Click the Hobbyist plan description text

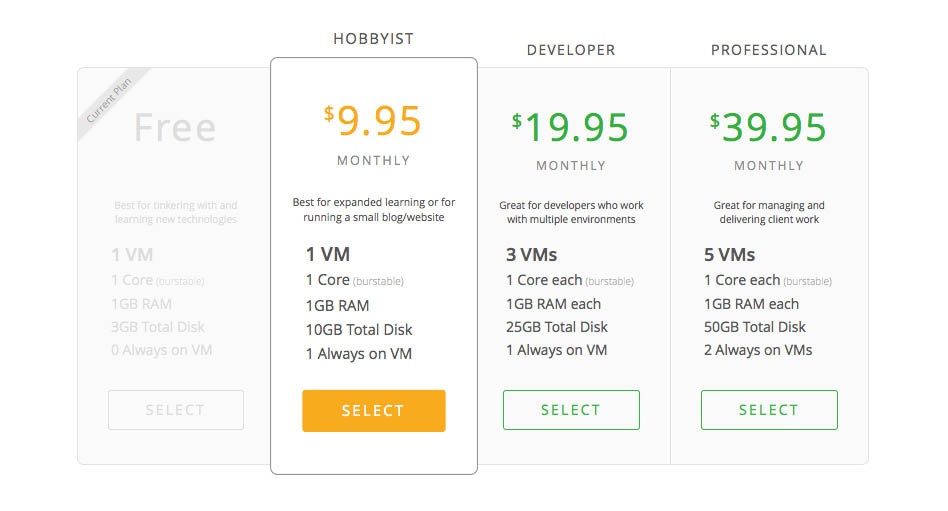(x=373, y=210)
